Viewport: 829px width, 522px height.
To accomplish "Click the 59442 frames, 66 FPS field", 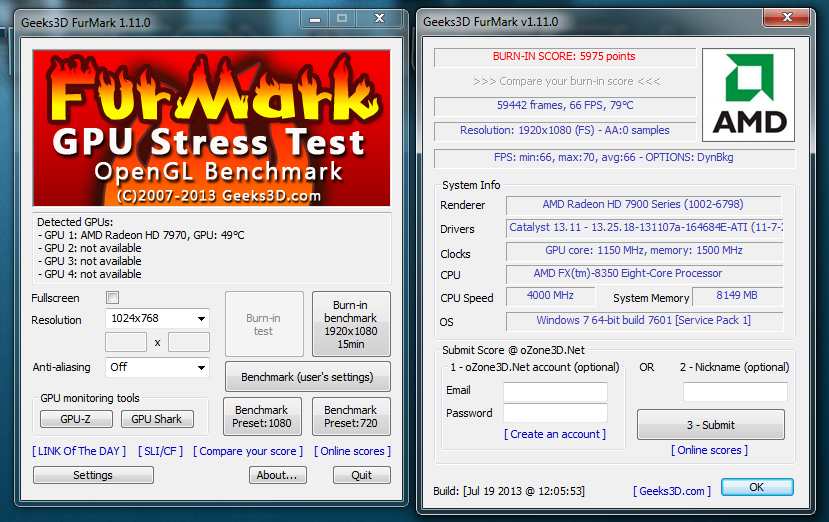I will [565, 106].
